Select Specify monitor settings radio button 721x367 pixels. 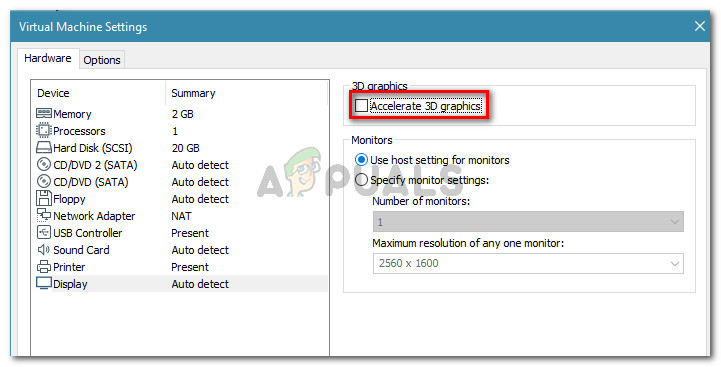coord(361,180)
